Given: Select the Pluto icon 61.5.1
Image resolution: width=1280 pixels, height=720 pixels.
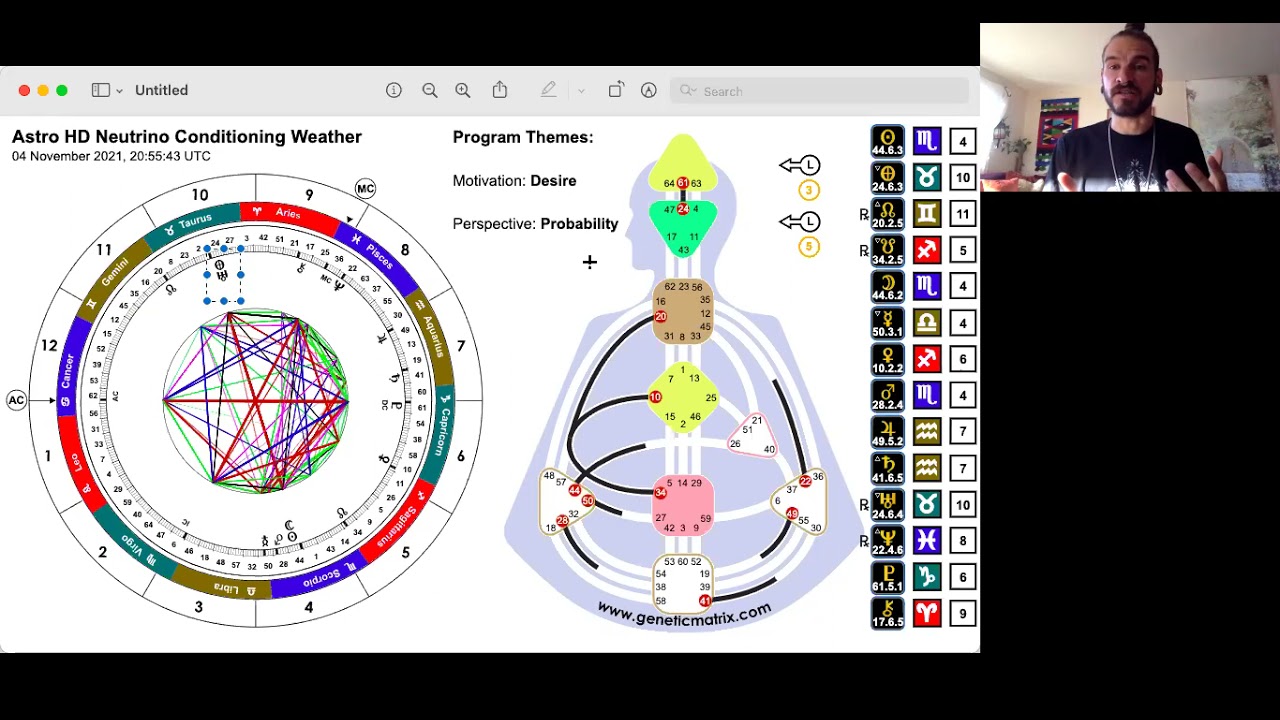Looking at the screenshot, I should [887, 577].
